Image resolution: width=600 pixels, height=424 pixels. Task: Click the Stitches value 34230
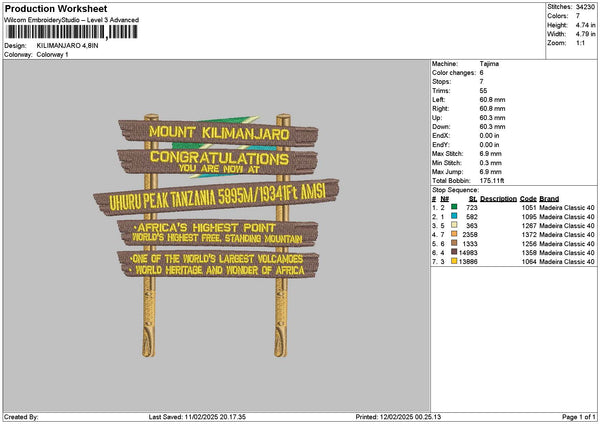click(x=585, y=7)
